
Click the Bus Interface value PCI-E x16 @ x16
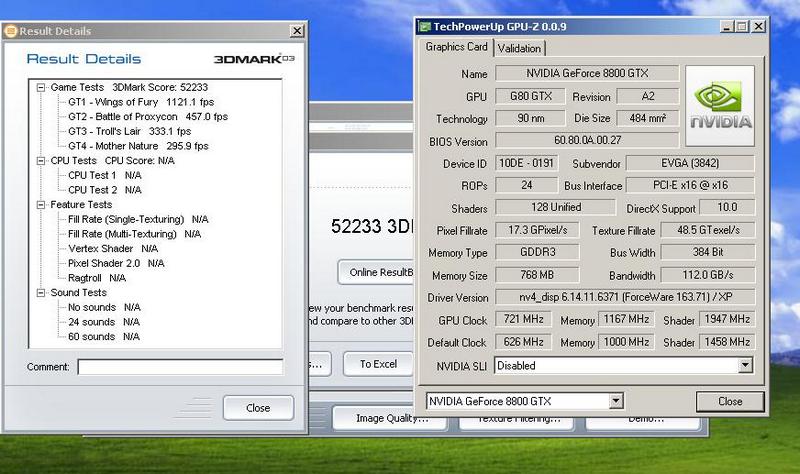[x=690, y=185]
